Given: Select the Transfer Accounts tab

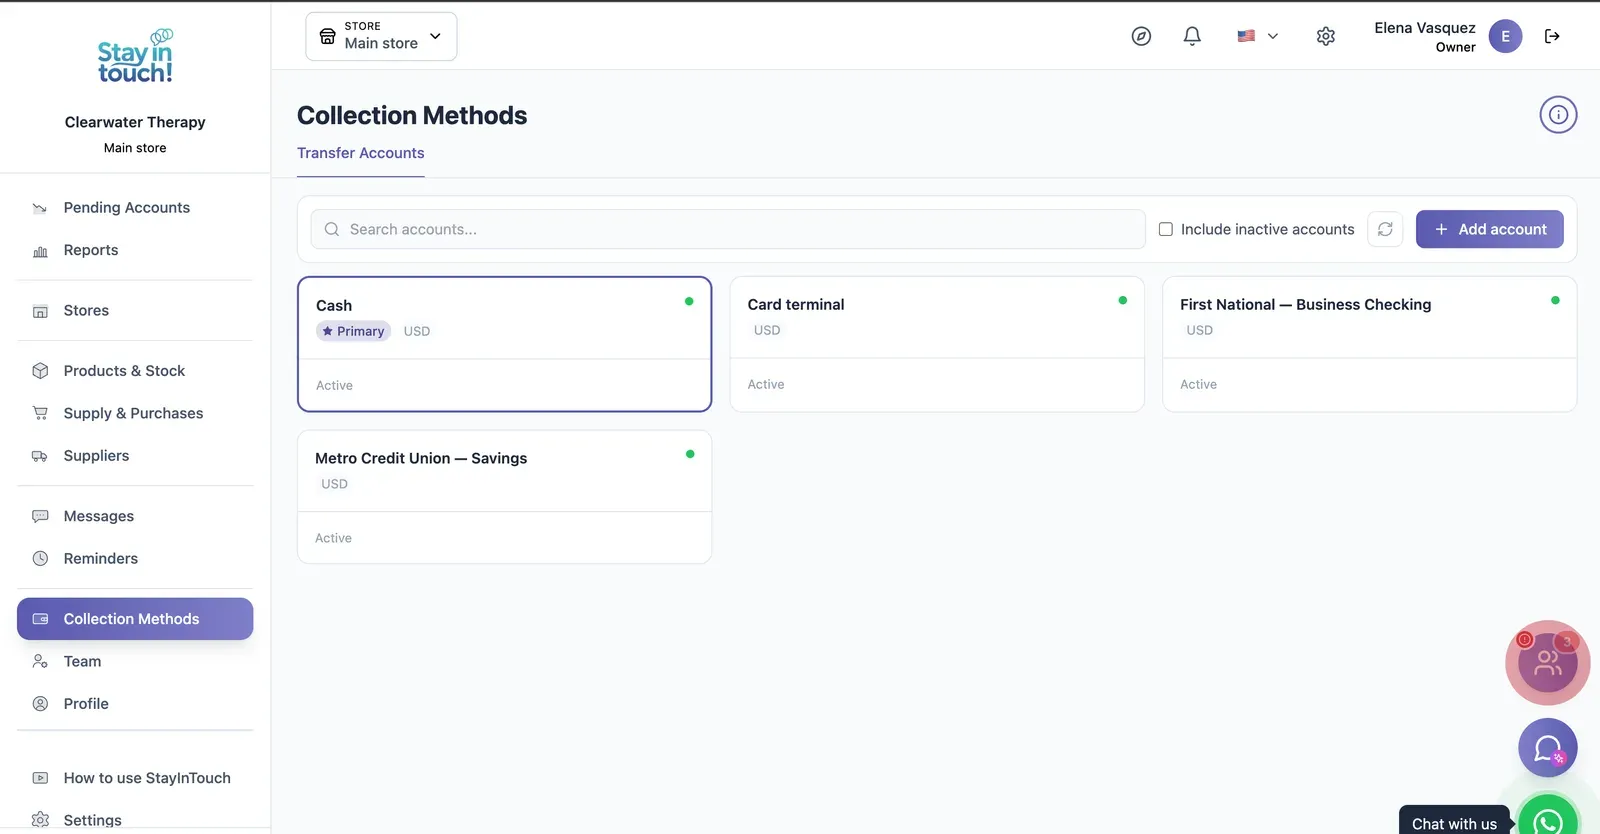Looking at the screenshot, I should point(361,153).
